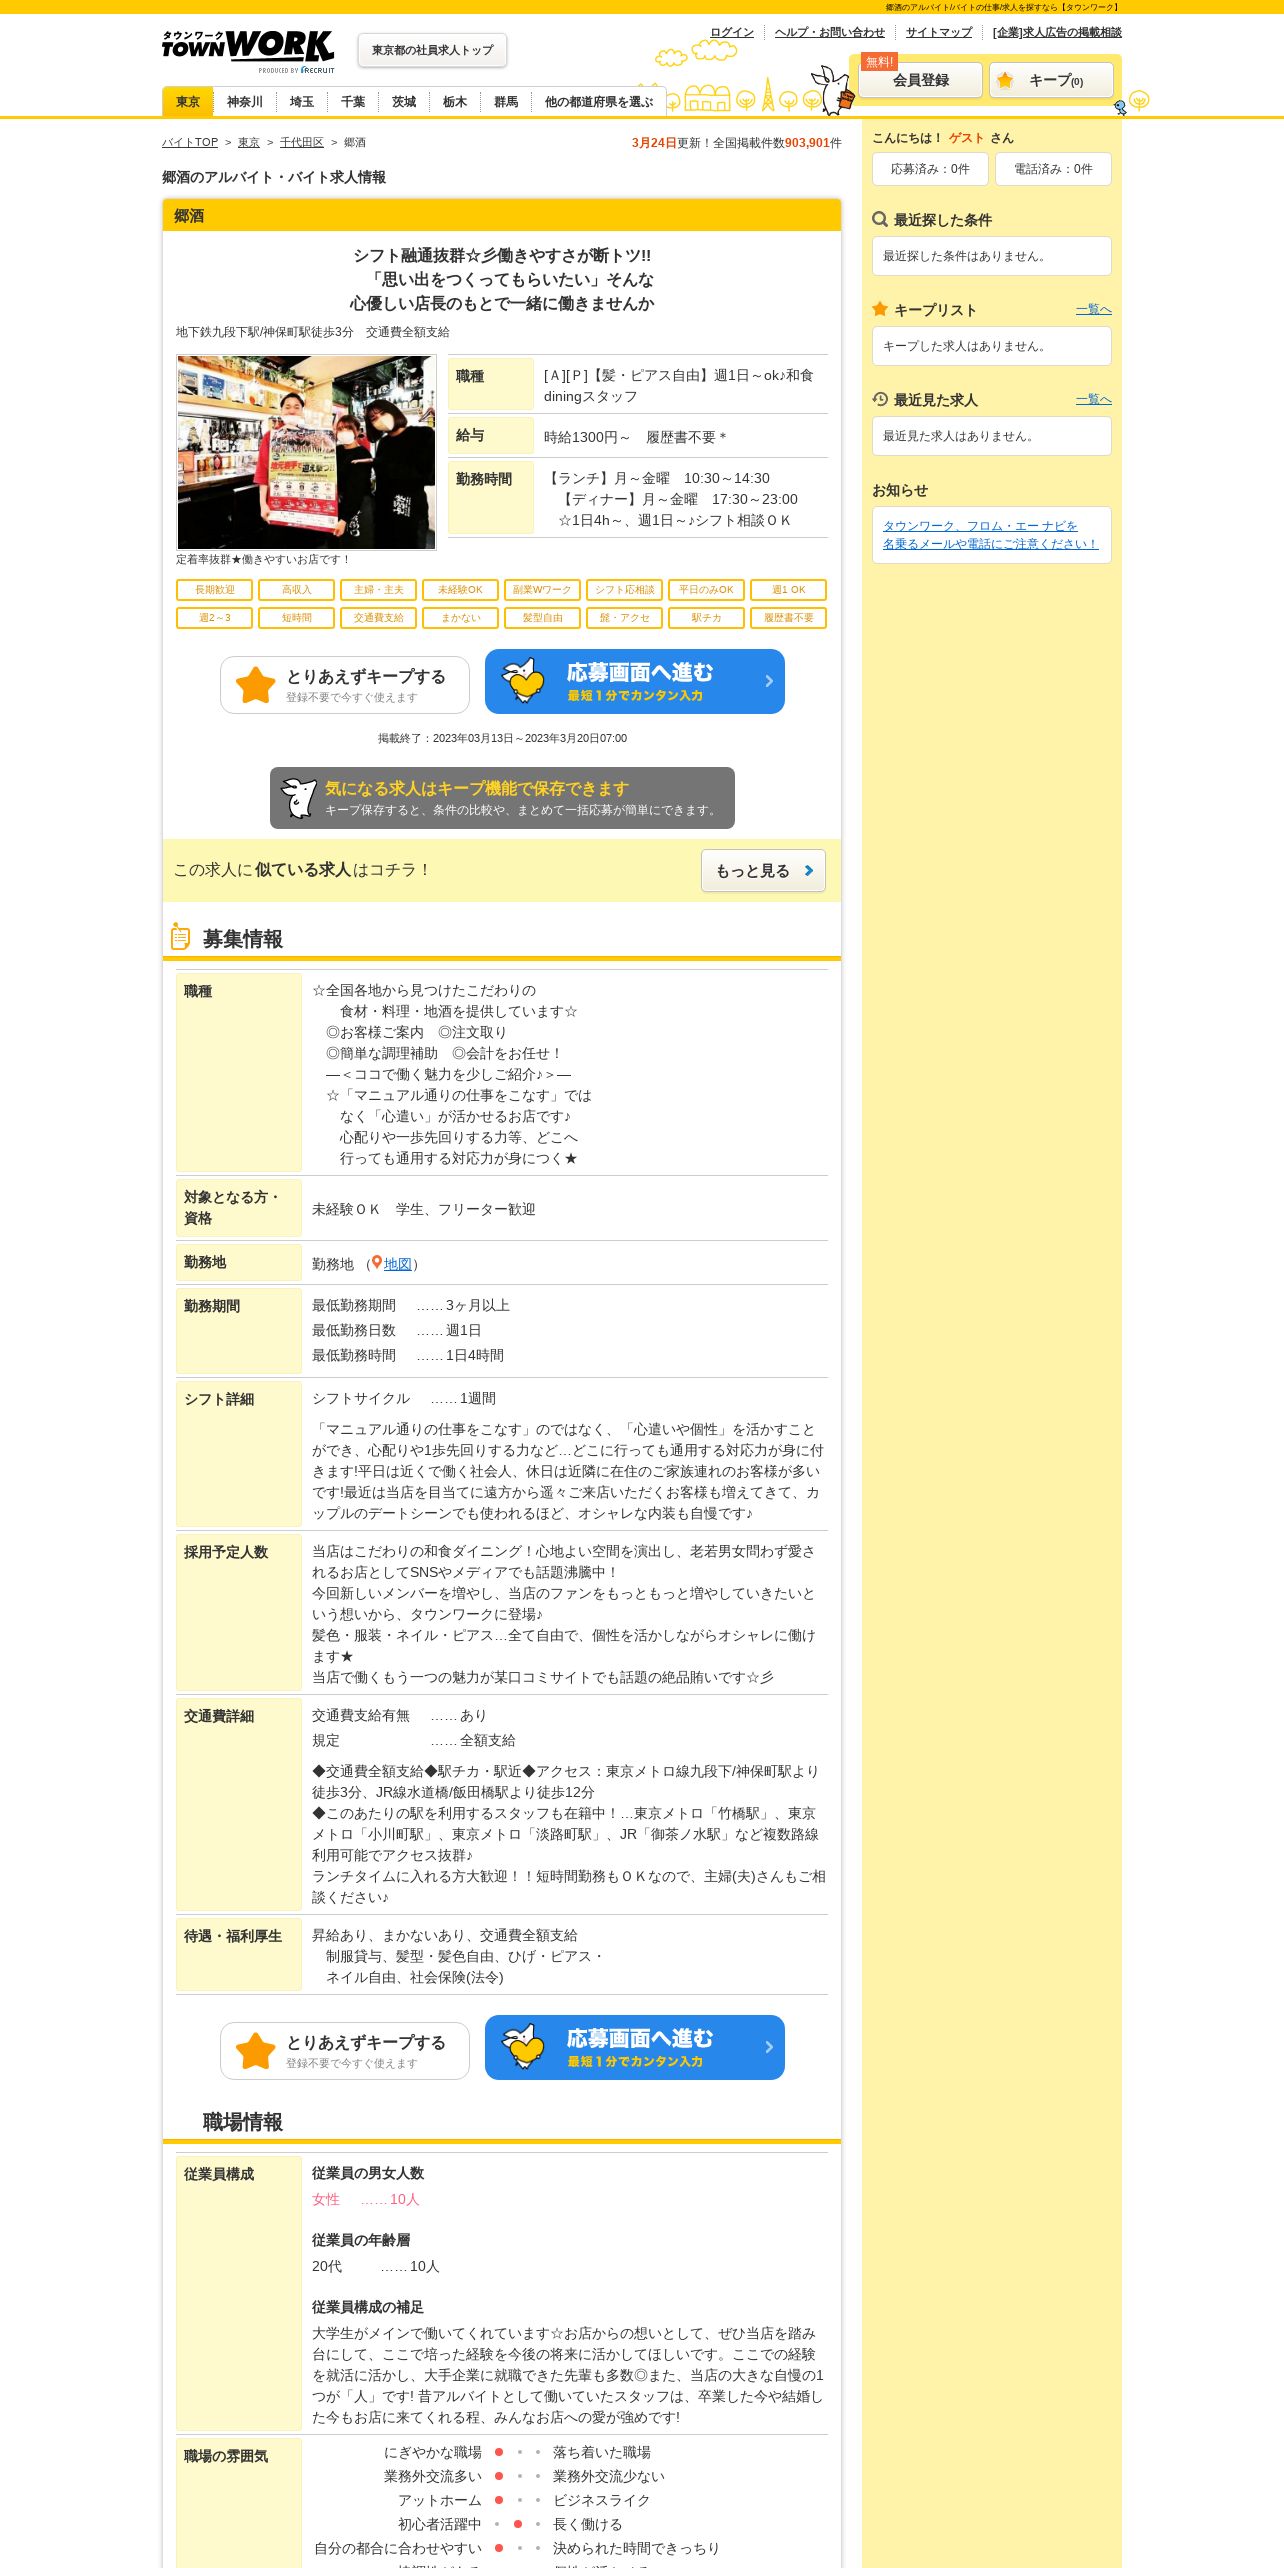Screen dimensions: 1284x2568
Task: Click the 平日のみOK tag
Action: coord(707,590)
